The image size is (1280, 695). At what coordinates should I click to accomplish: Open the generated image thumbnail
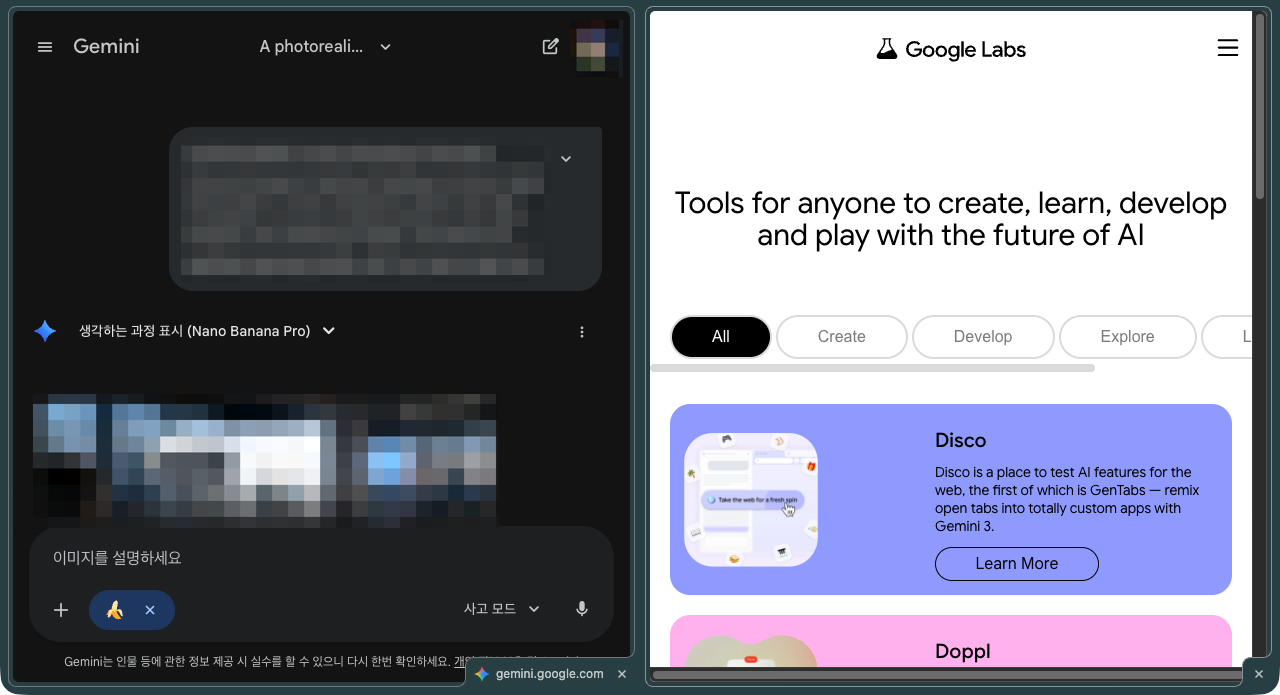pyautogui.click(x=264, y=460)
